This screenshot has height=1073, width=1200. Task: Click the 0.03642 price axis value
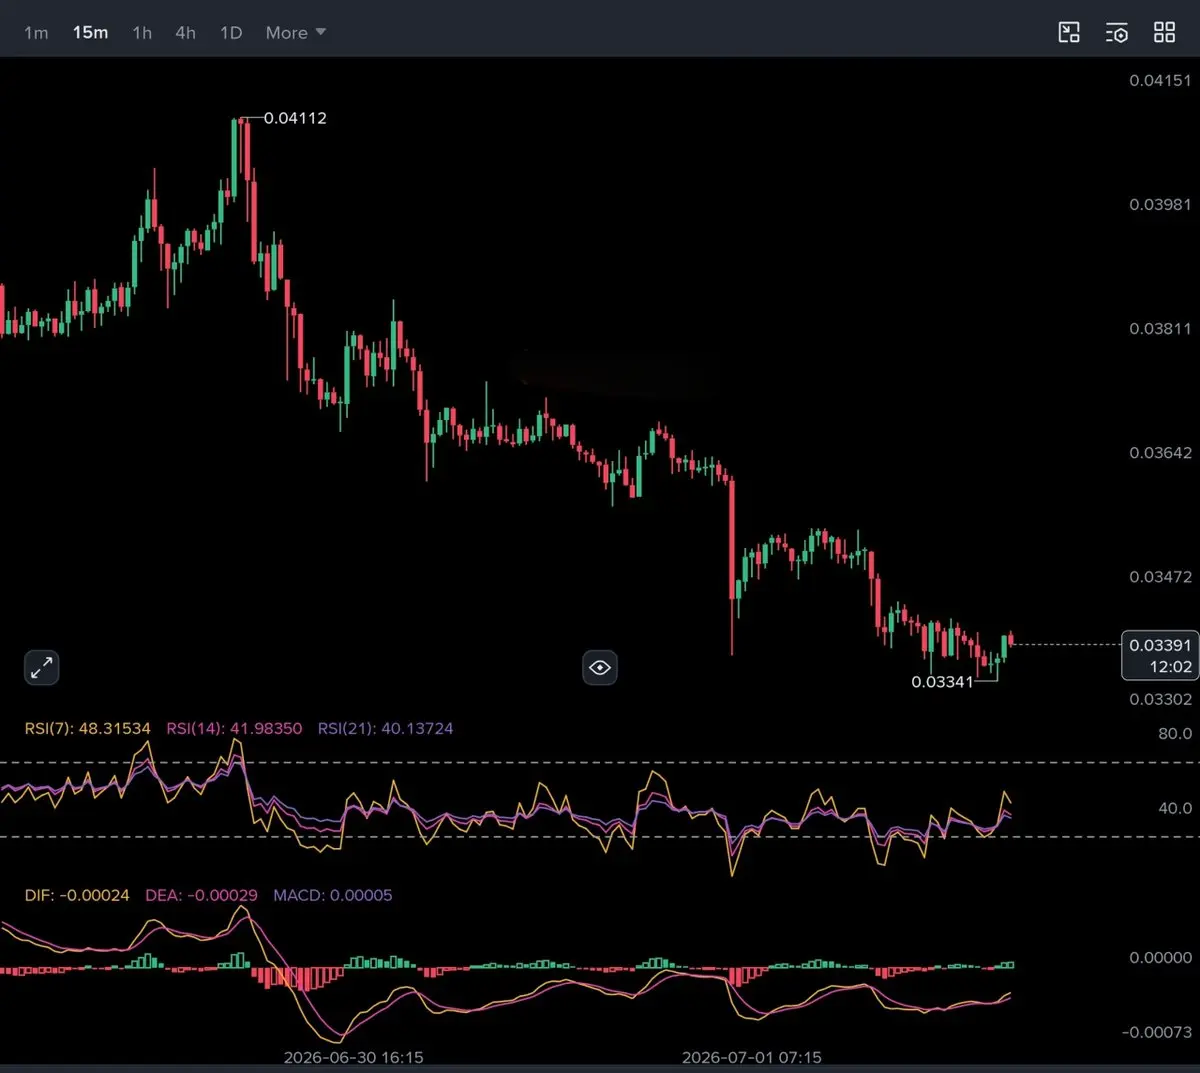[1160, 452]
